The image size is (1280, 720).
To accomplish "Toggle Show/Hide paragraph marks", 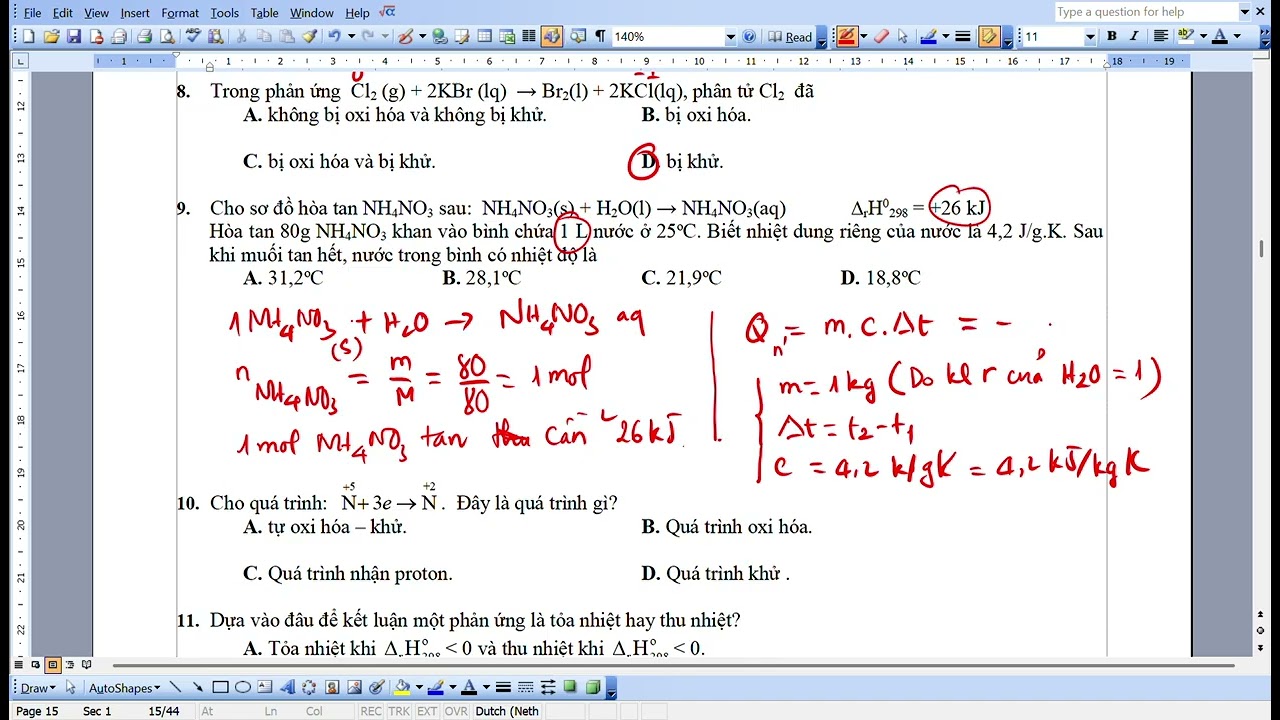I will (600, 36).
